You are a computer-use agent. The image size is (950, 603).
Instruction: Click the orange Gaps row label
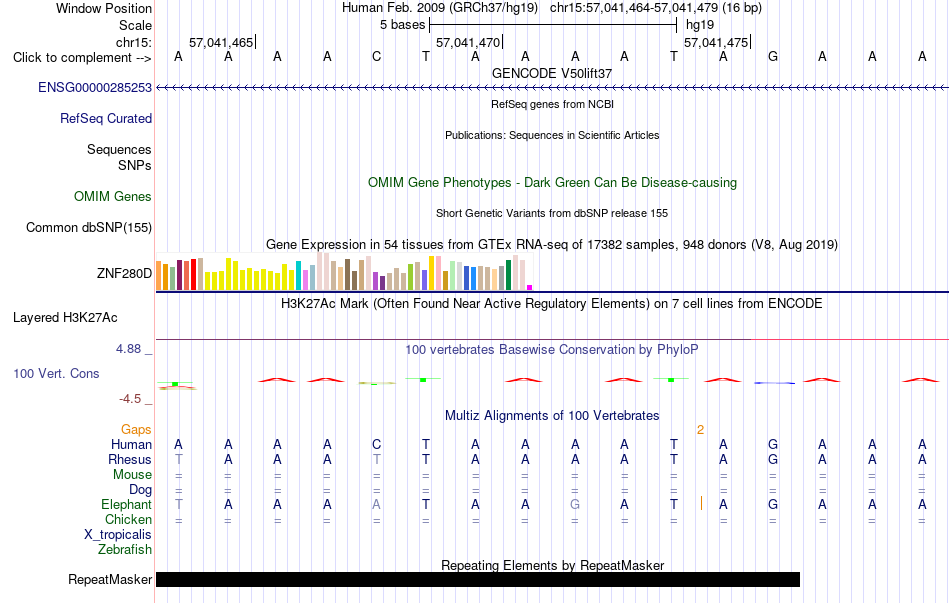(x=136, y=429)
